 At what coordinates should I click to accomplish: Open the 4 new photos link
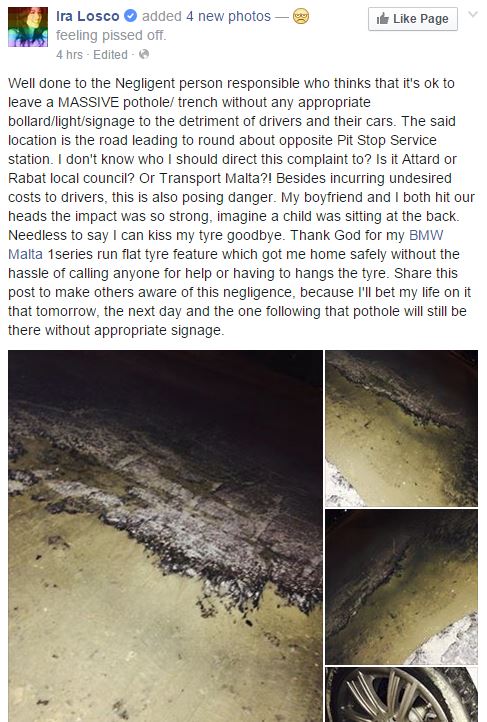[228, 16]
